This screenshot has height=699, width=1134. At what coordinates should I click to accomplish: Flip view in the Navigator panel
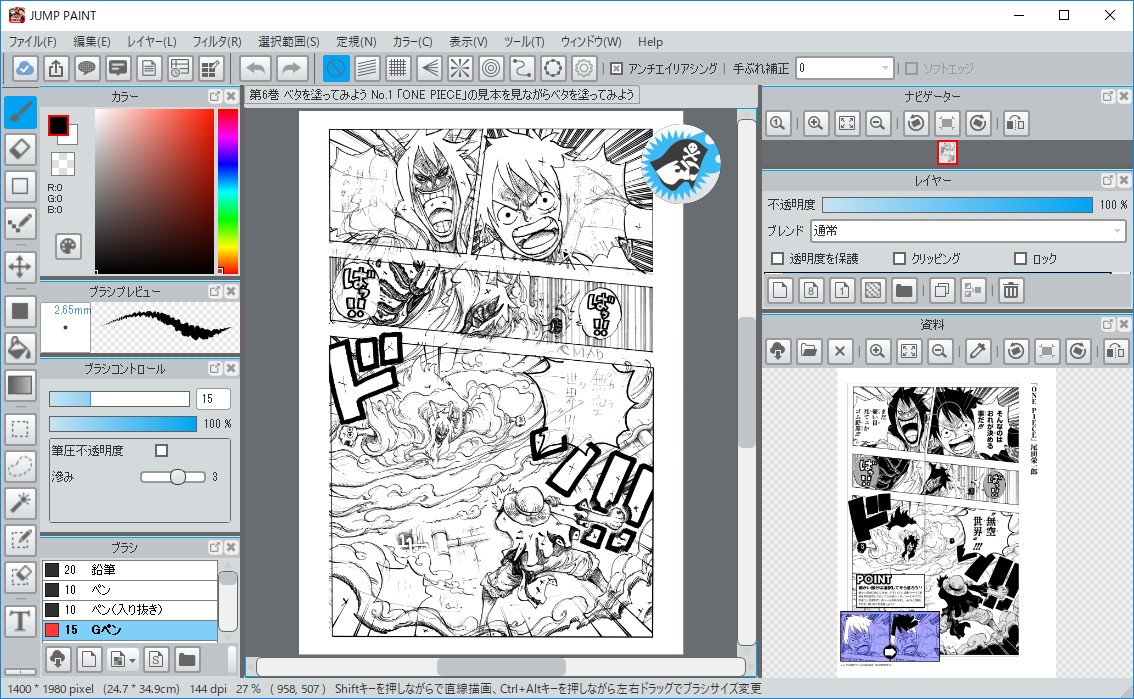(1015, 123)
